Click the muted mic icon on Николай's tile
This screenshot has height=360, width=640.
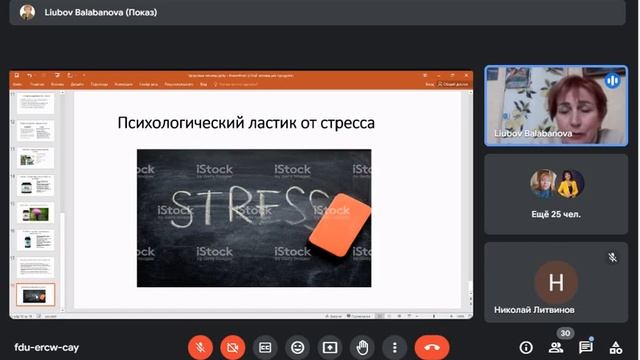coord(612,258)
